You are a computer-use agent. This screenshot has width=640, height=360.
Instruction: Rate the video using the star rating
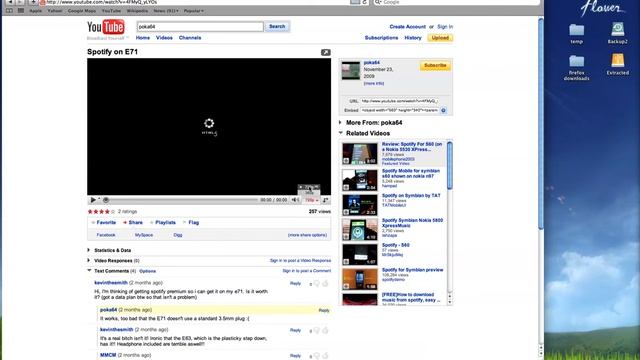101,211
